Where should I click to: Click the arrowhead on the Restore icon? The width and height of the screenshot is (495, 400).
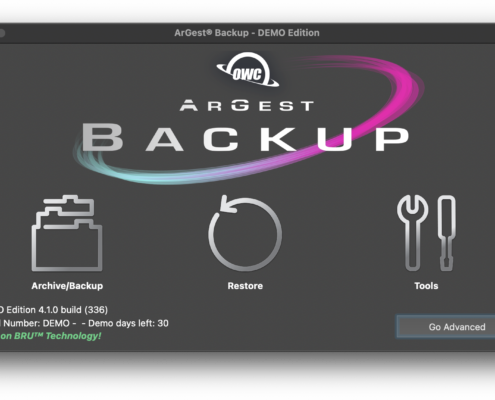[229, 204]
